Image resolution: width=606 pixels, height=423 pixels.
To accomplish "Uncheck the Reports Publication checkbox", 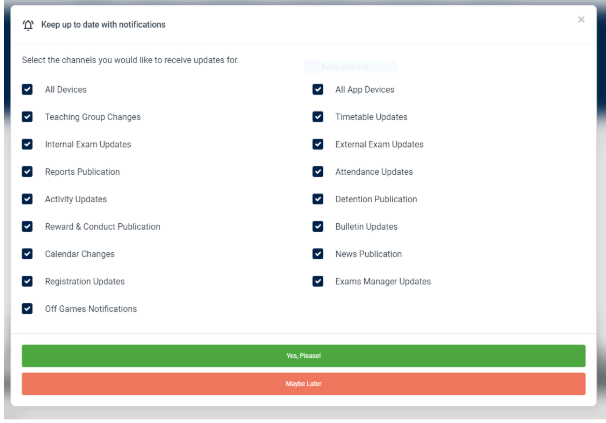I will (28, 172).
